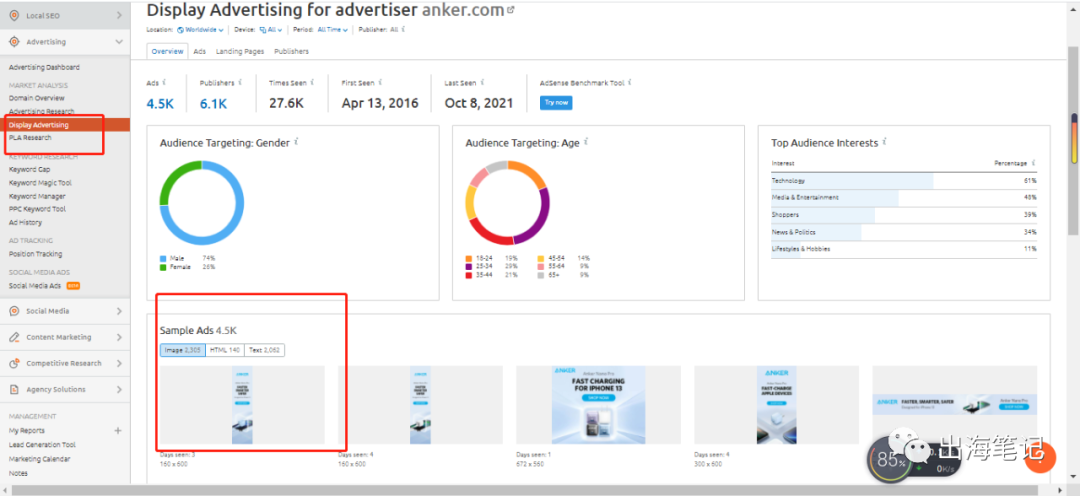Click the info icon beside Last Seen

click(x=481, y=83)
